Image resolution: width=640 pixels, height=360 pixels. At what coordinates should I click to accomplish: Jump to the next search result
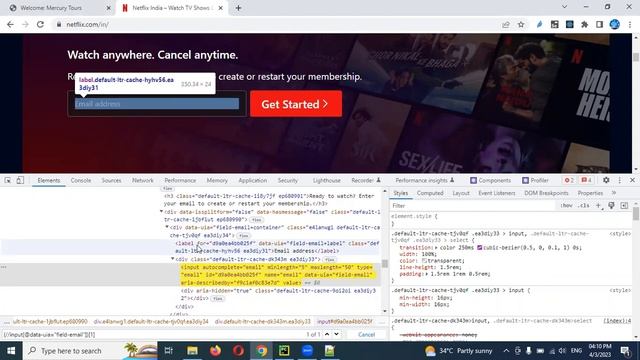[336, 334]
